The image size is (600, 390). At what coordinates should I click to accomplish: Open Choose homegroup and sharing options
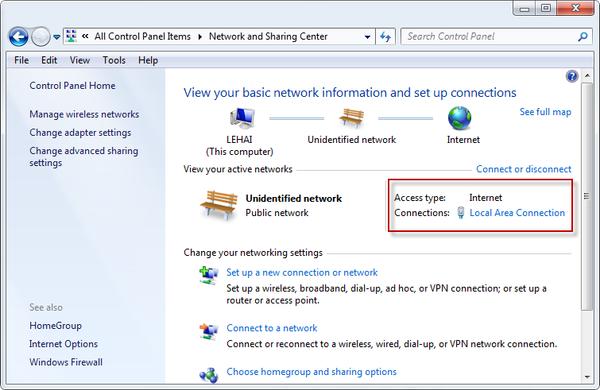311,372
